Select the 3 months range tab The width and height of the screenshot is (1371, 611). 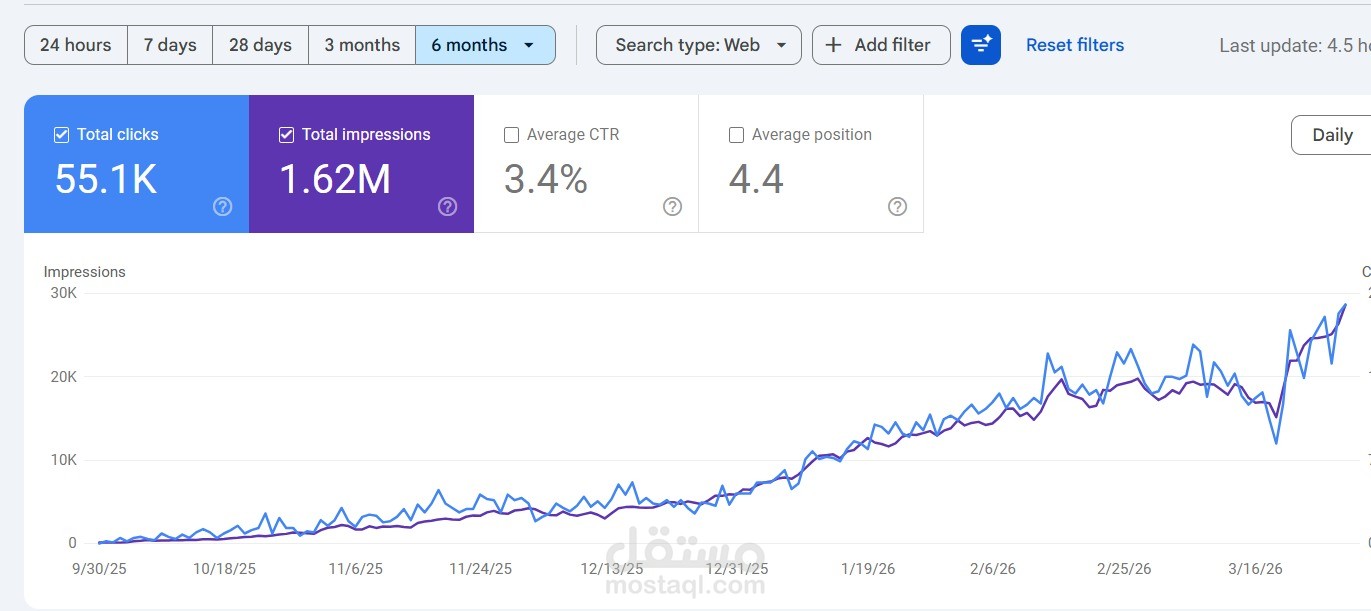pyautogui.click(x=362, y=45)
